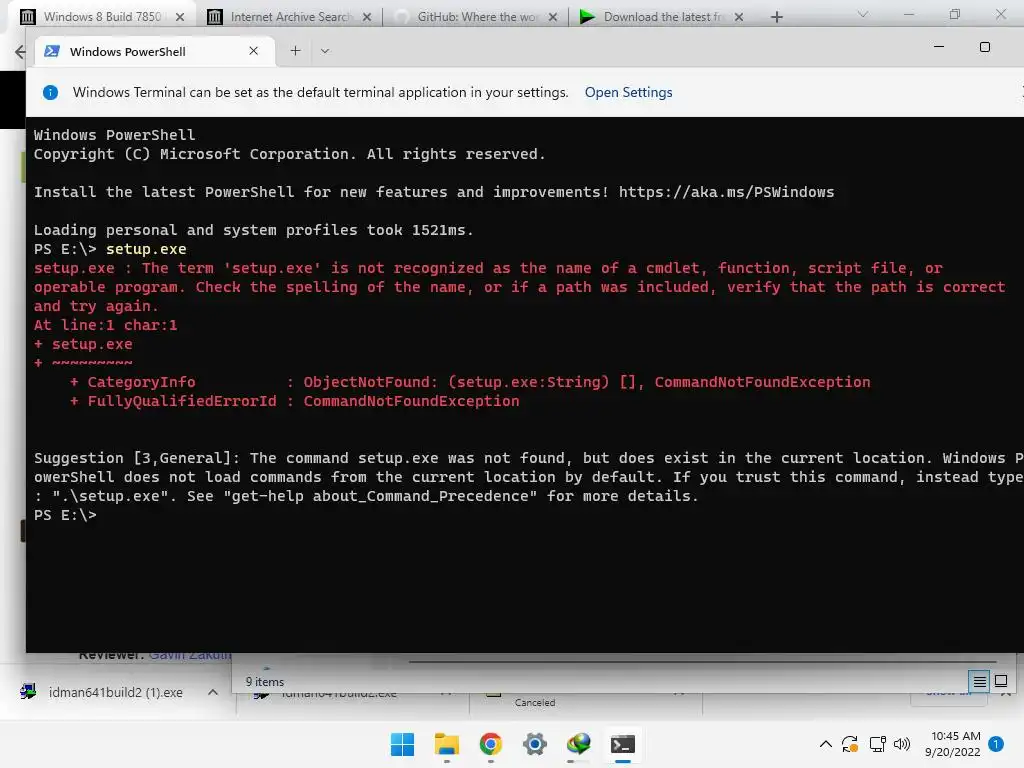Click the https://aka.ms/PSWindows URL text
Image resolution: width=1024 pixels, height=768 pixels.
click(726, 192)
